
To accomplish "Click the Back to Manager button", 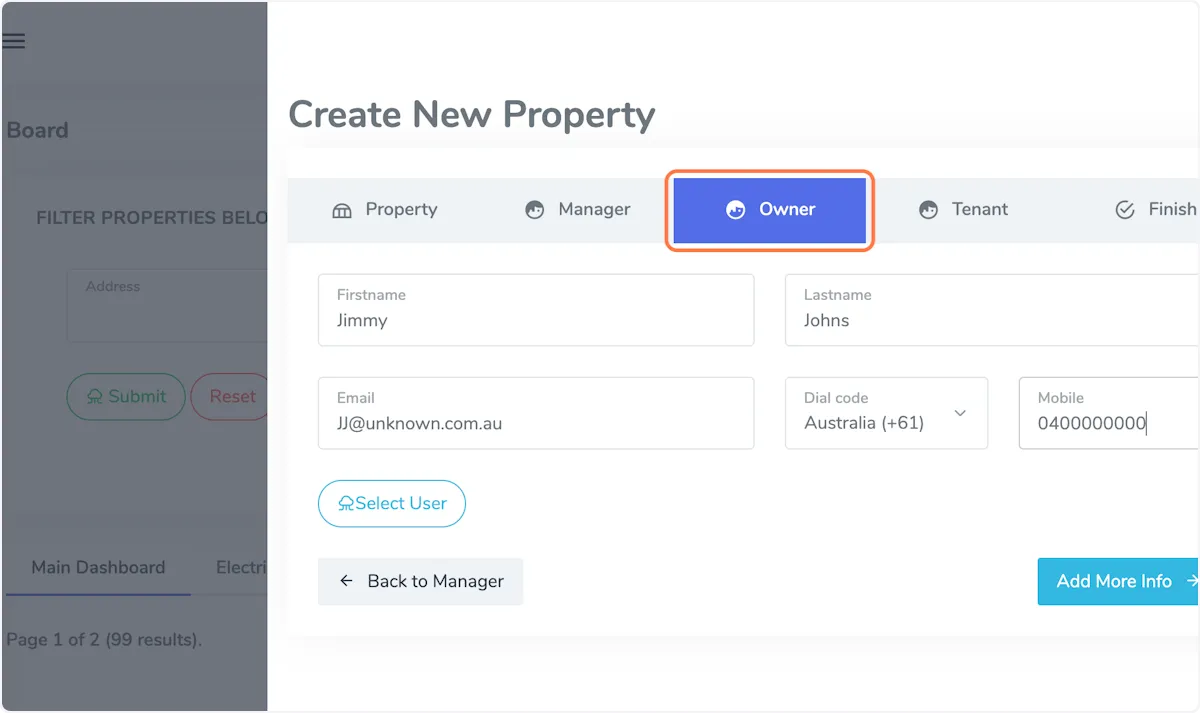I will (x=420, y=581).
